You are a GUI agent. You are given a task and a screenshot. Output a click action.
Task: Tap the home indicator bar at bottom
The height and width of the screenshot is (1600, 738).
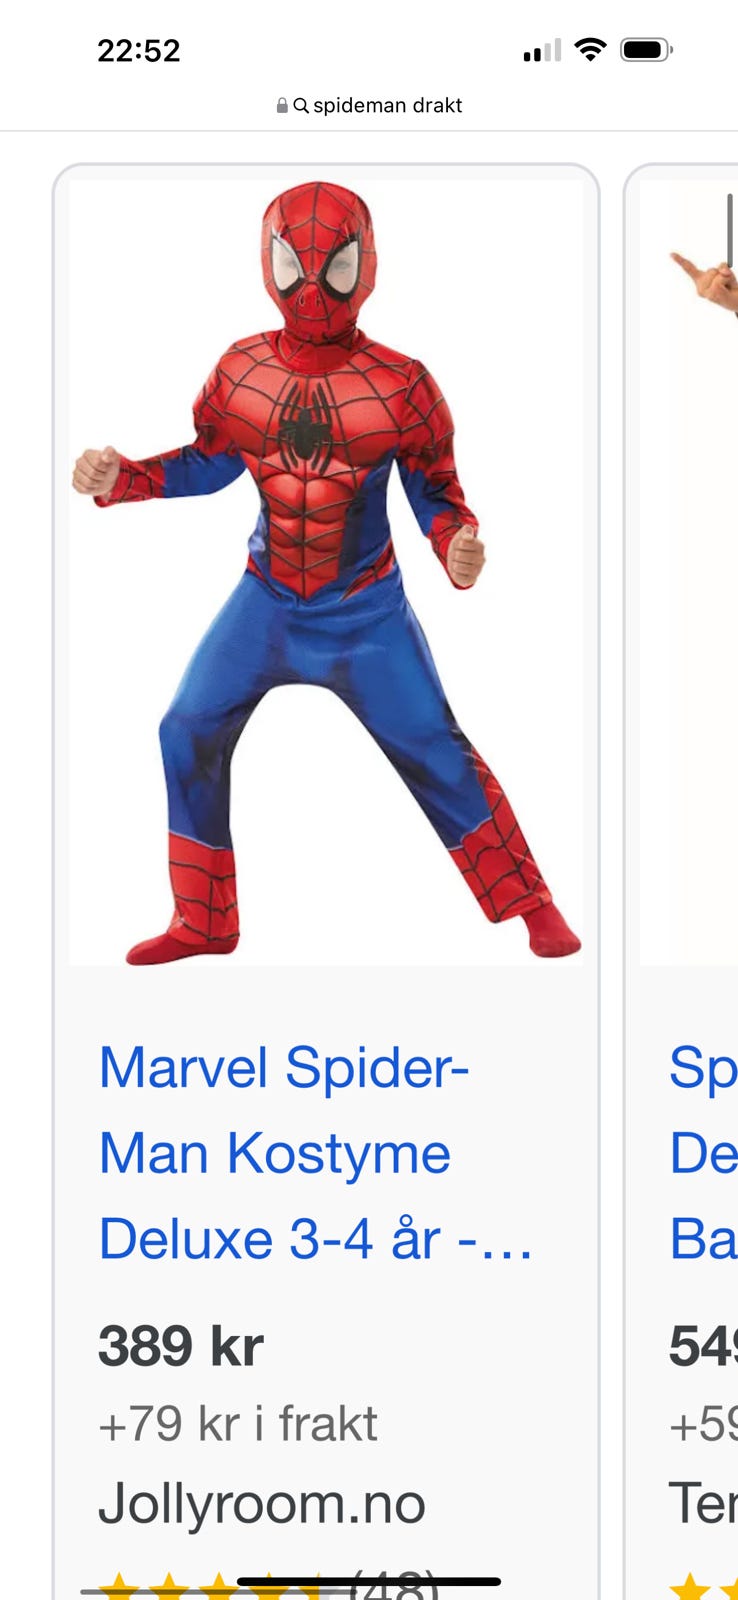pyautogui.click(x=369, y=1582)
